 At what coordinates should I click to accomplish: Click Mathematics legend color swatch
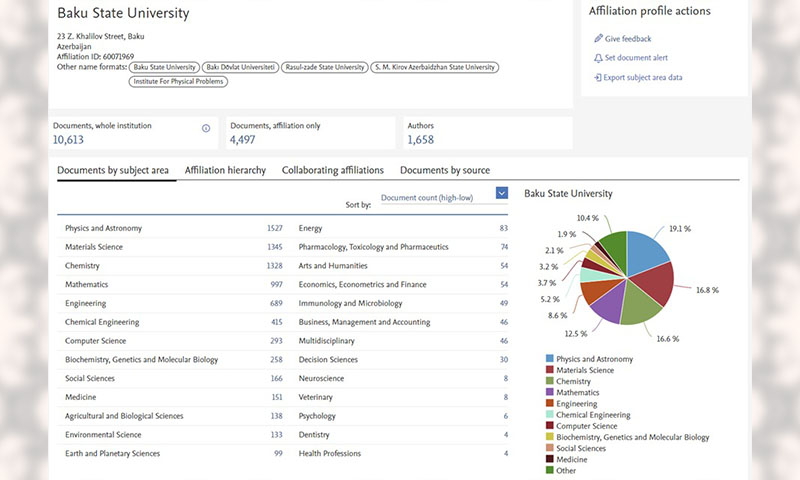click(549, 392)
